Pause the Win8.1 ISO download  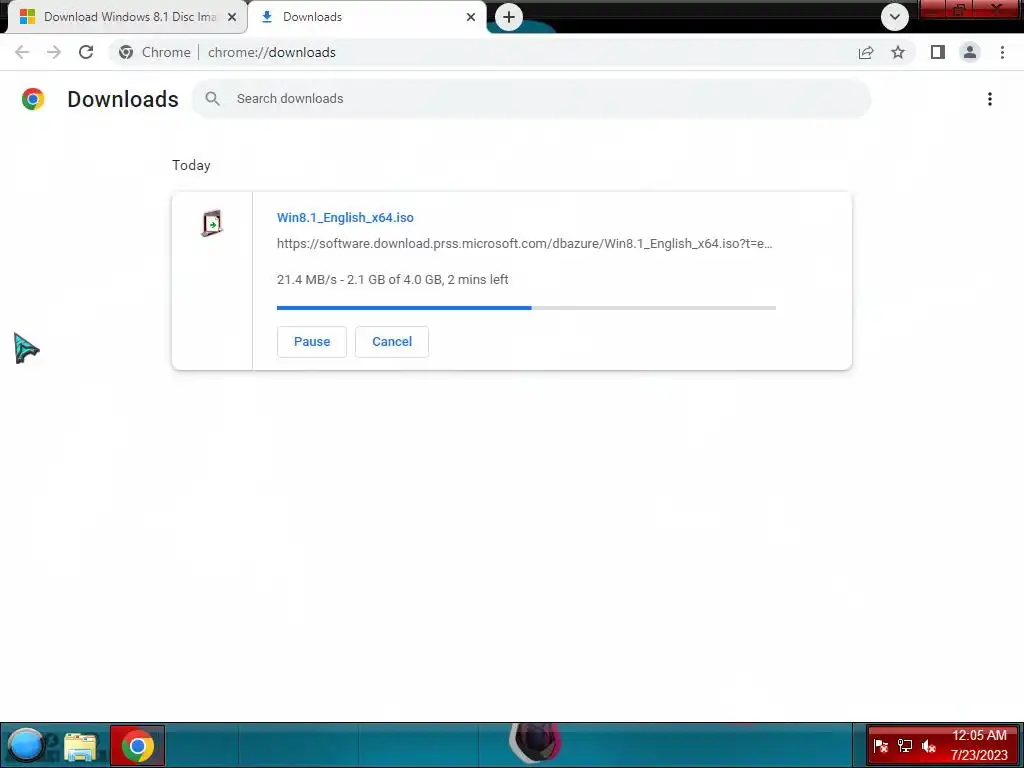tap(312, 342)
